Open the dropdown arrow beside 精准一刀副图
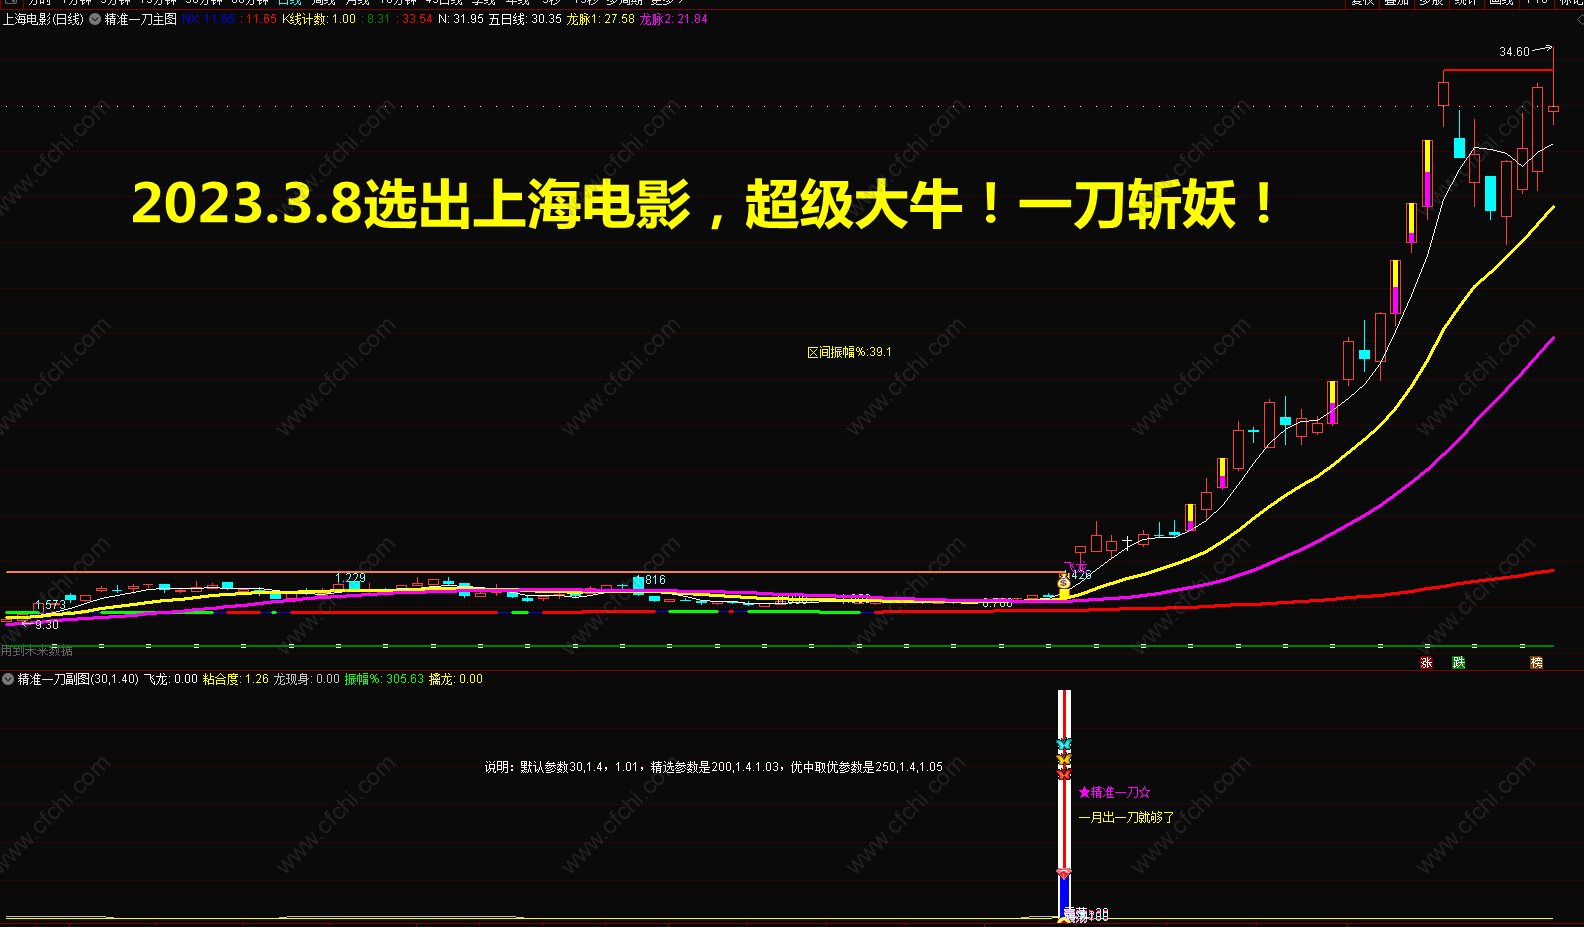Viewport: 1584px width, 927px height. [x=8, y=679]
